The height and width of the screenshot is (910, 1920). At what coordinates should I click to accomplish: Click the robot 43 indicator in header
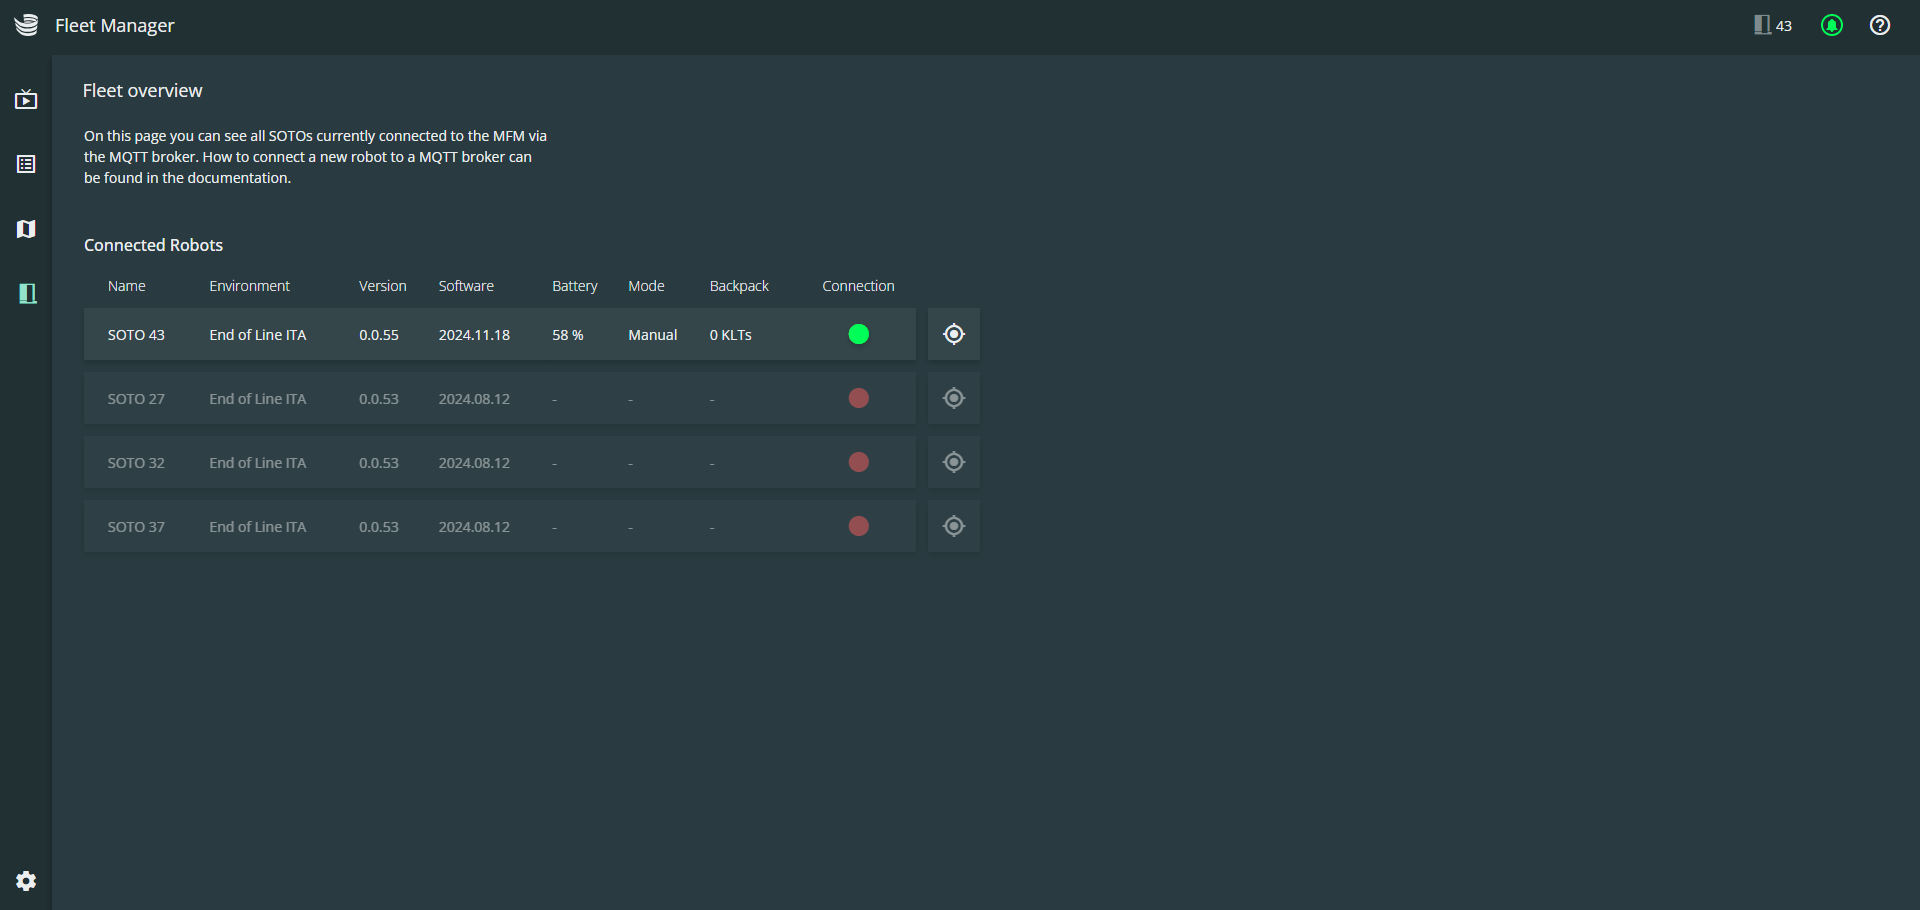[x=1773, y=25]
